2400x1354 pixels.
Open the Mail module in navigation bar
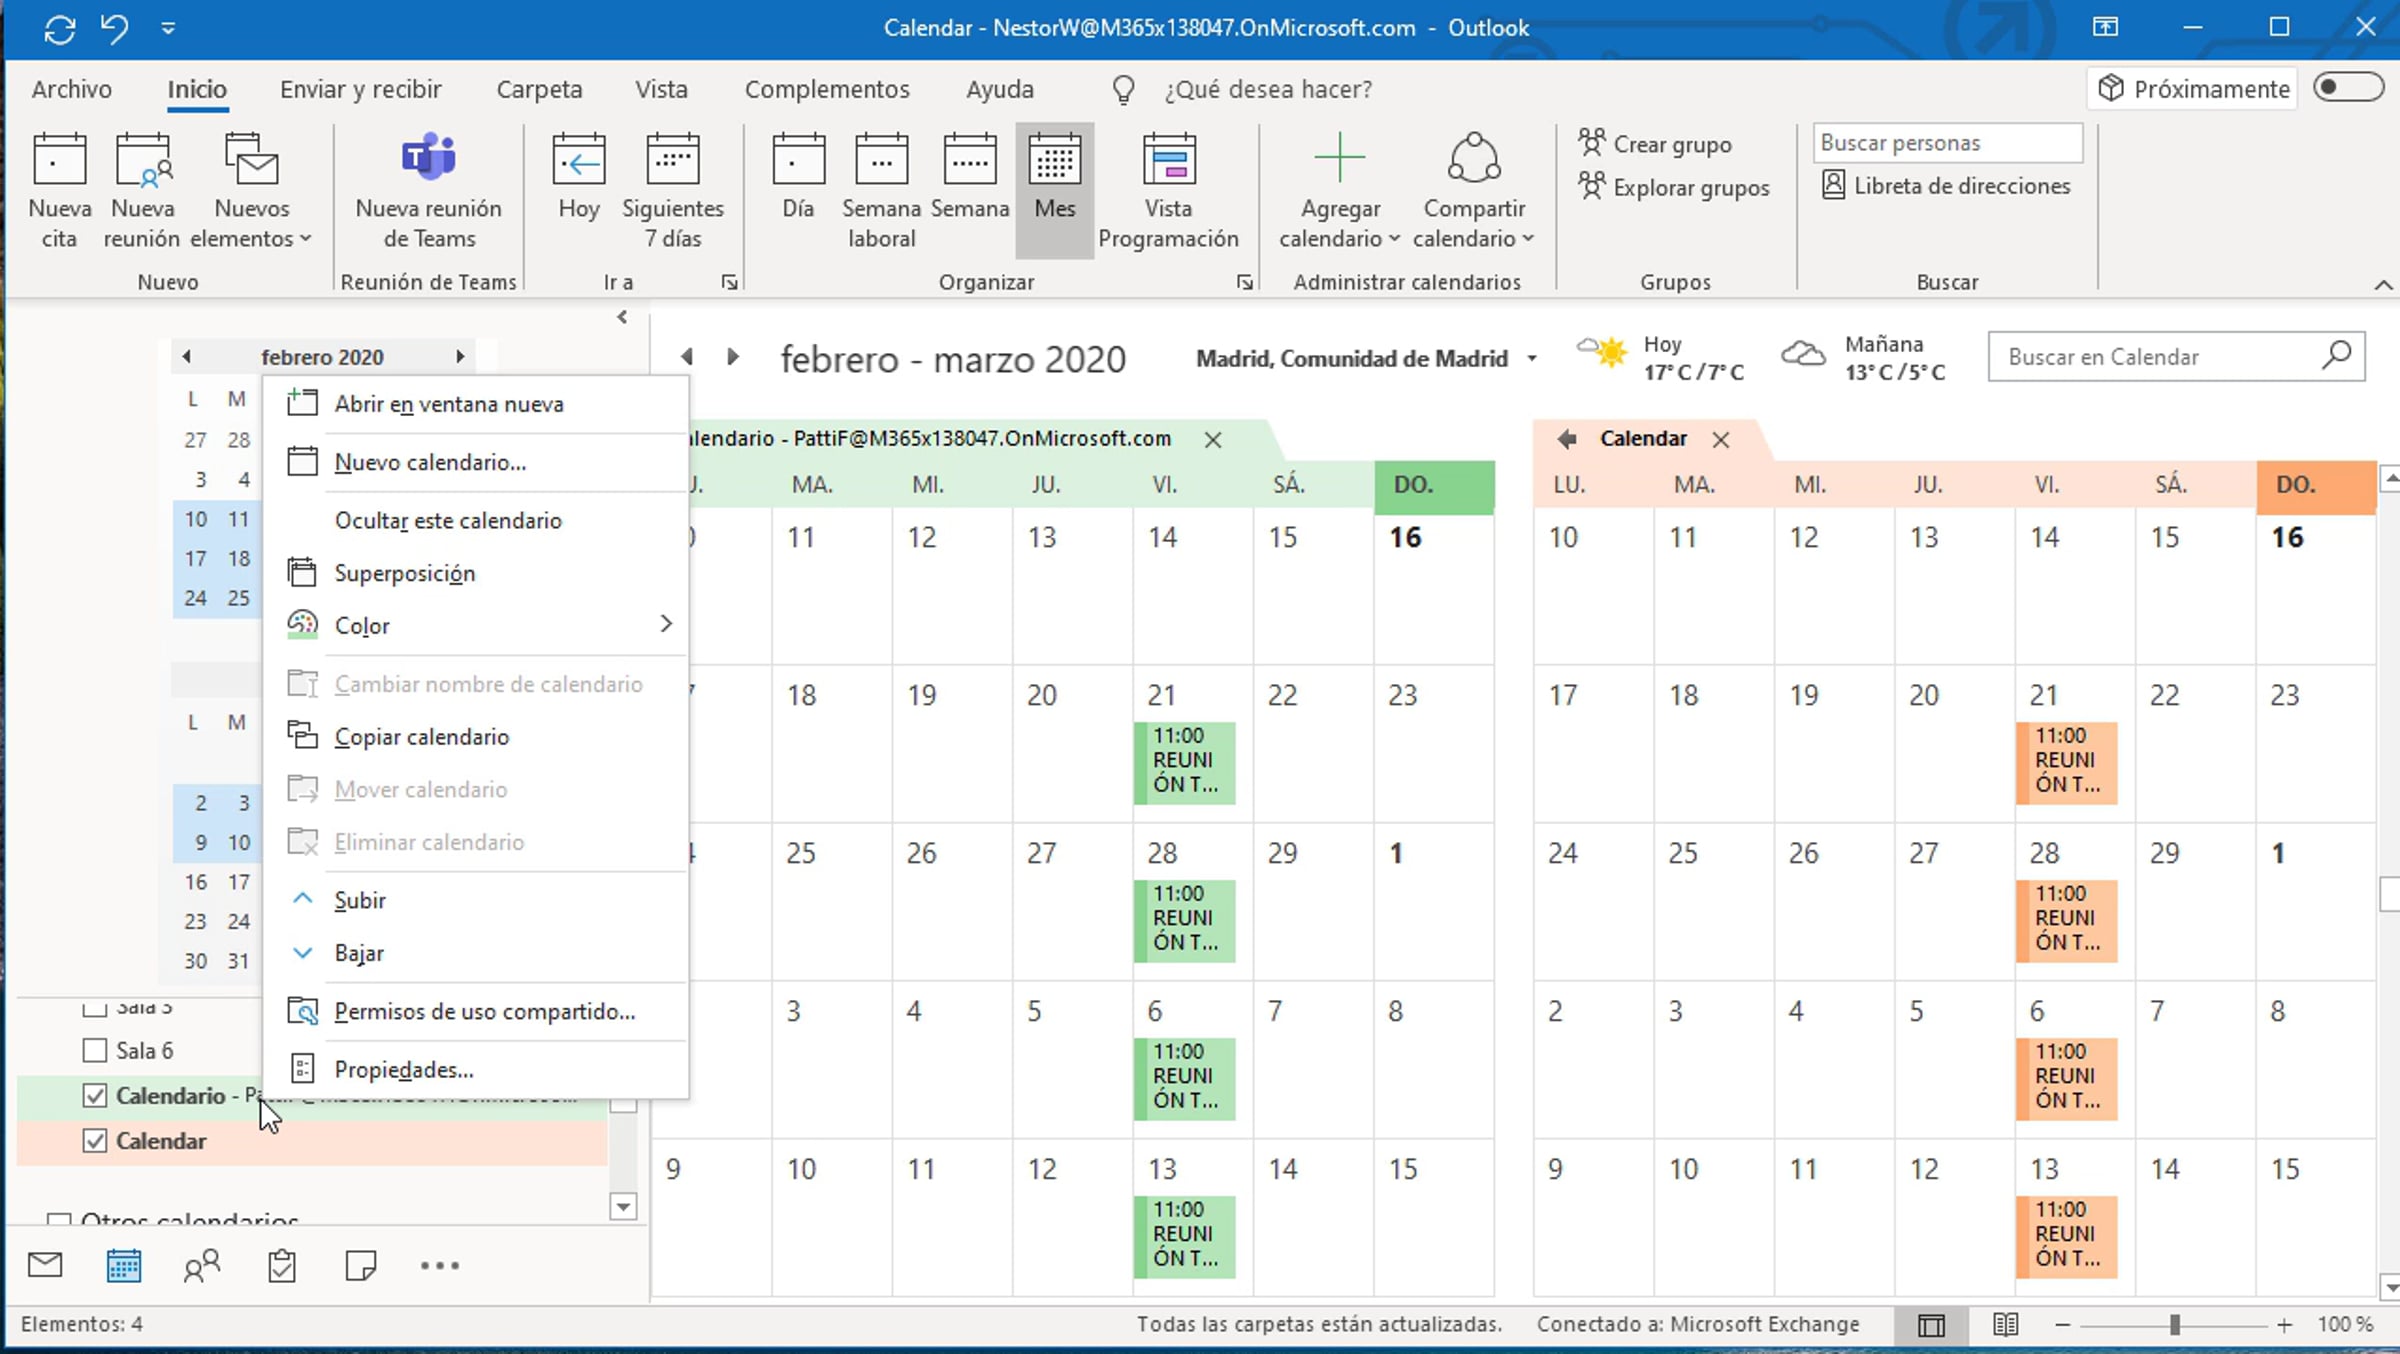[45, 1265]
